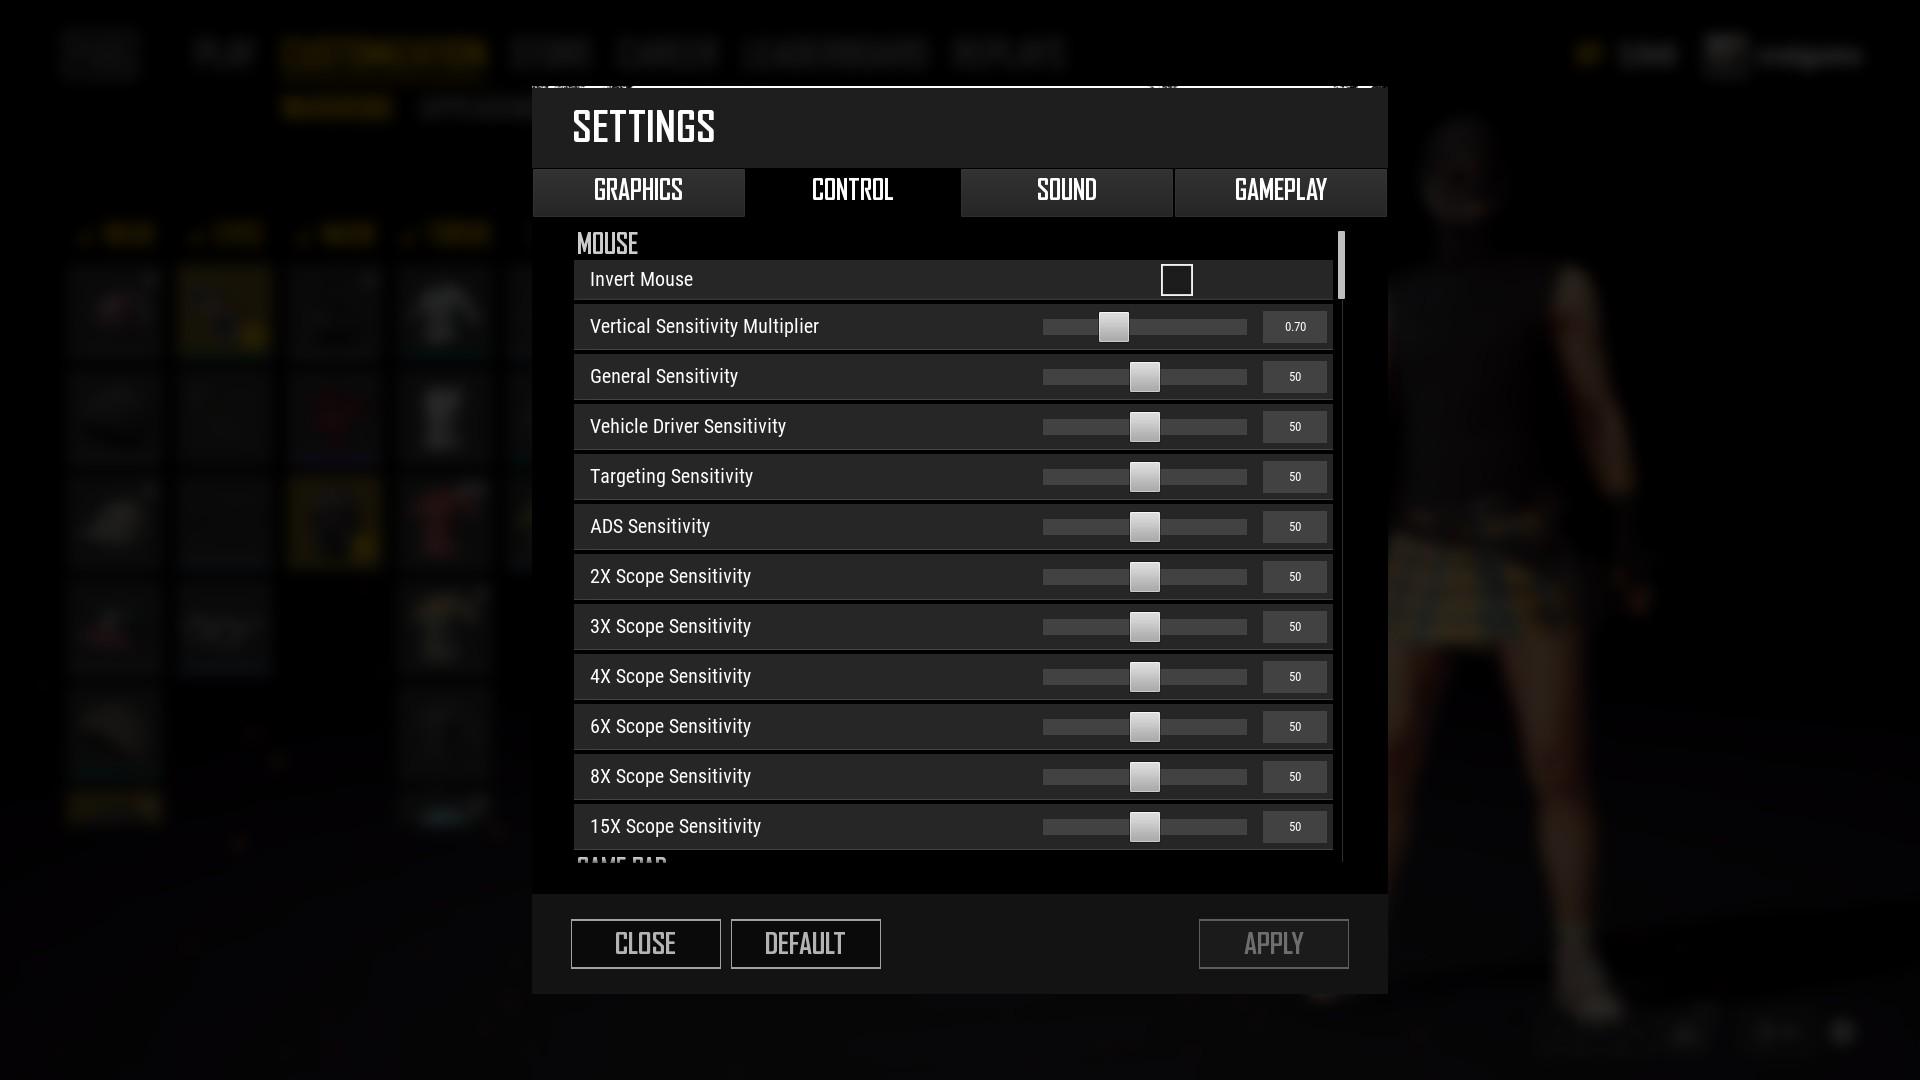Screen dimensions: 1920x1080
Task: Click Vehicle Driver Sensitivity value field
Action: (x=1294, y=426)
